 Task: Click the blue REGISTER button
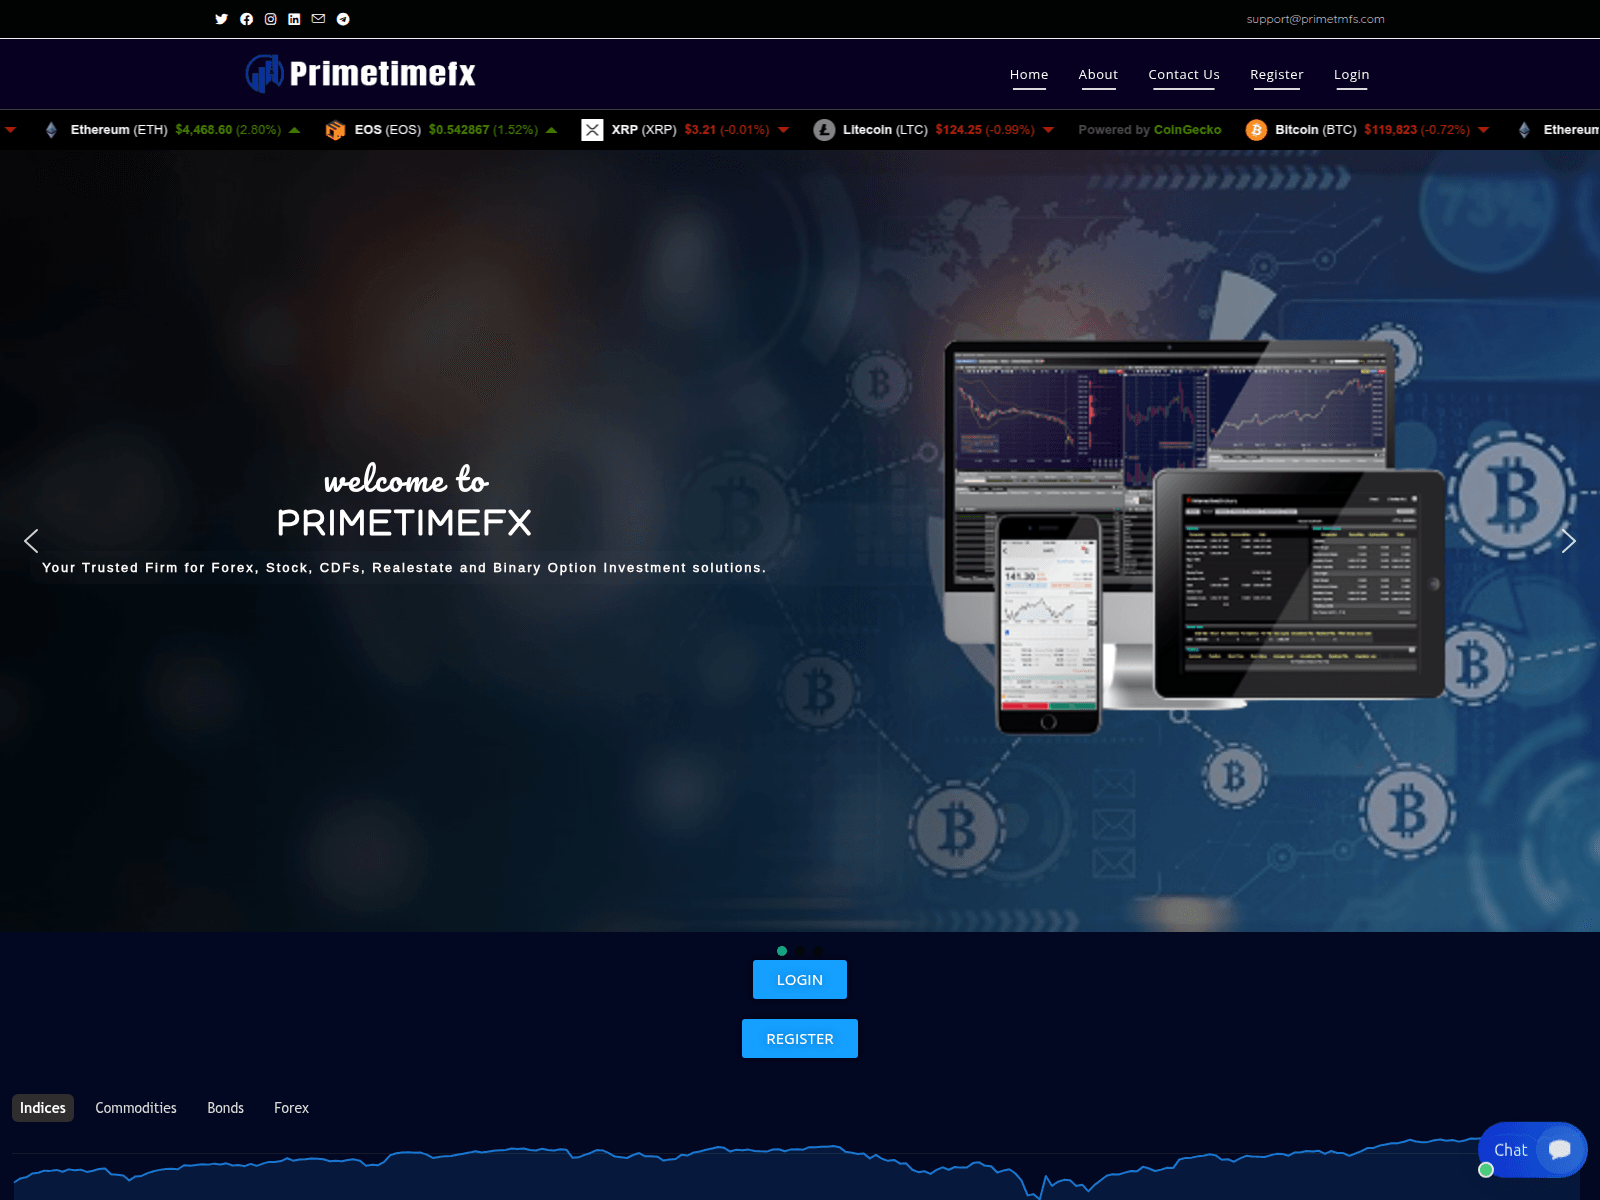click(x=800, y=1039)
